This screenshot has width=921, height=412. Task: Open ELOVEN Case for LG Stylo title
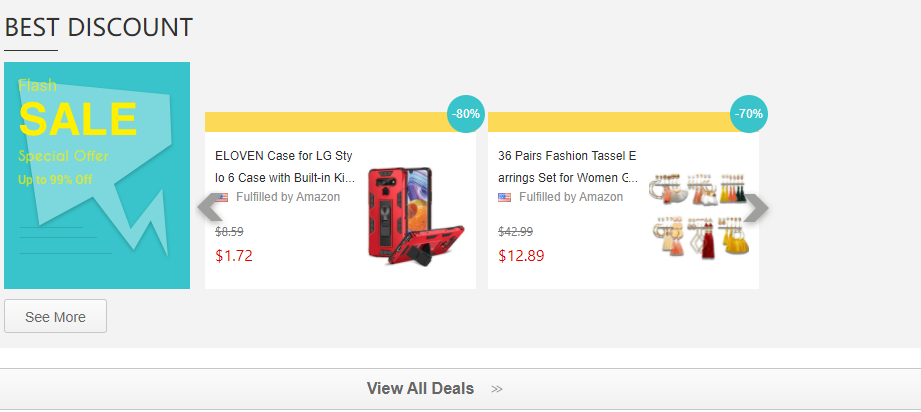coord(284,166)
